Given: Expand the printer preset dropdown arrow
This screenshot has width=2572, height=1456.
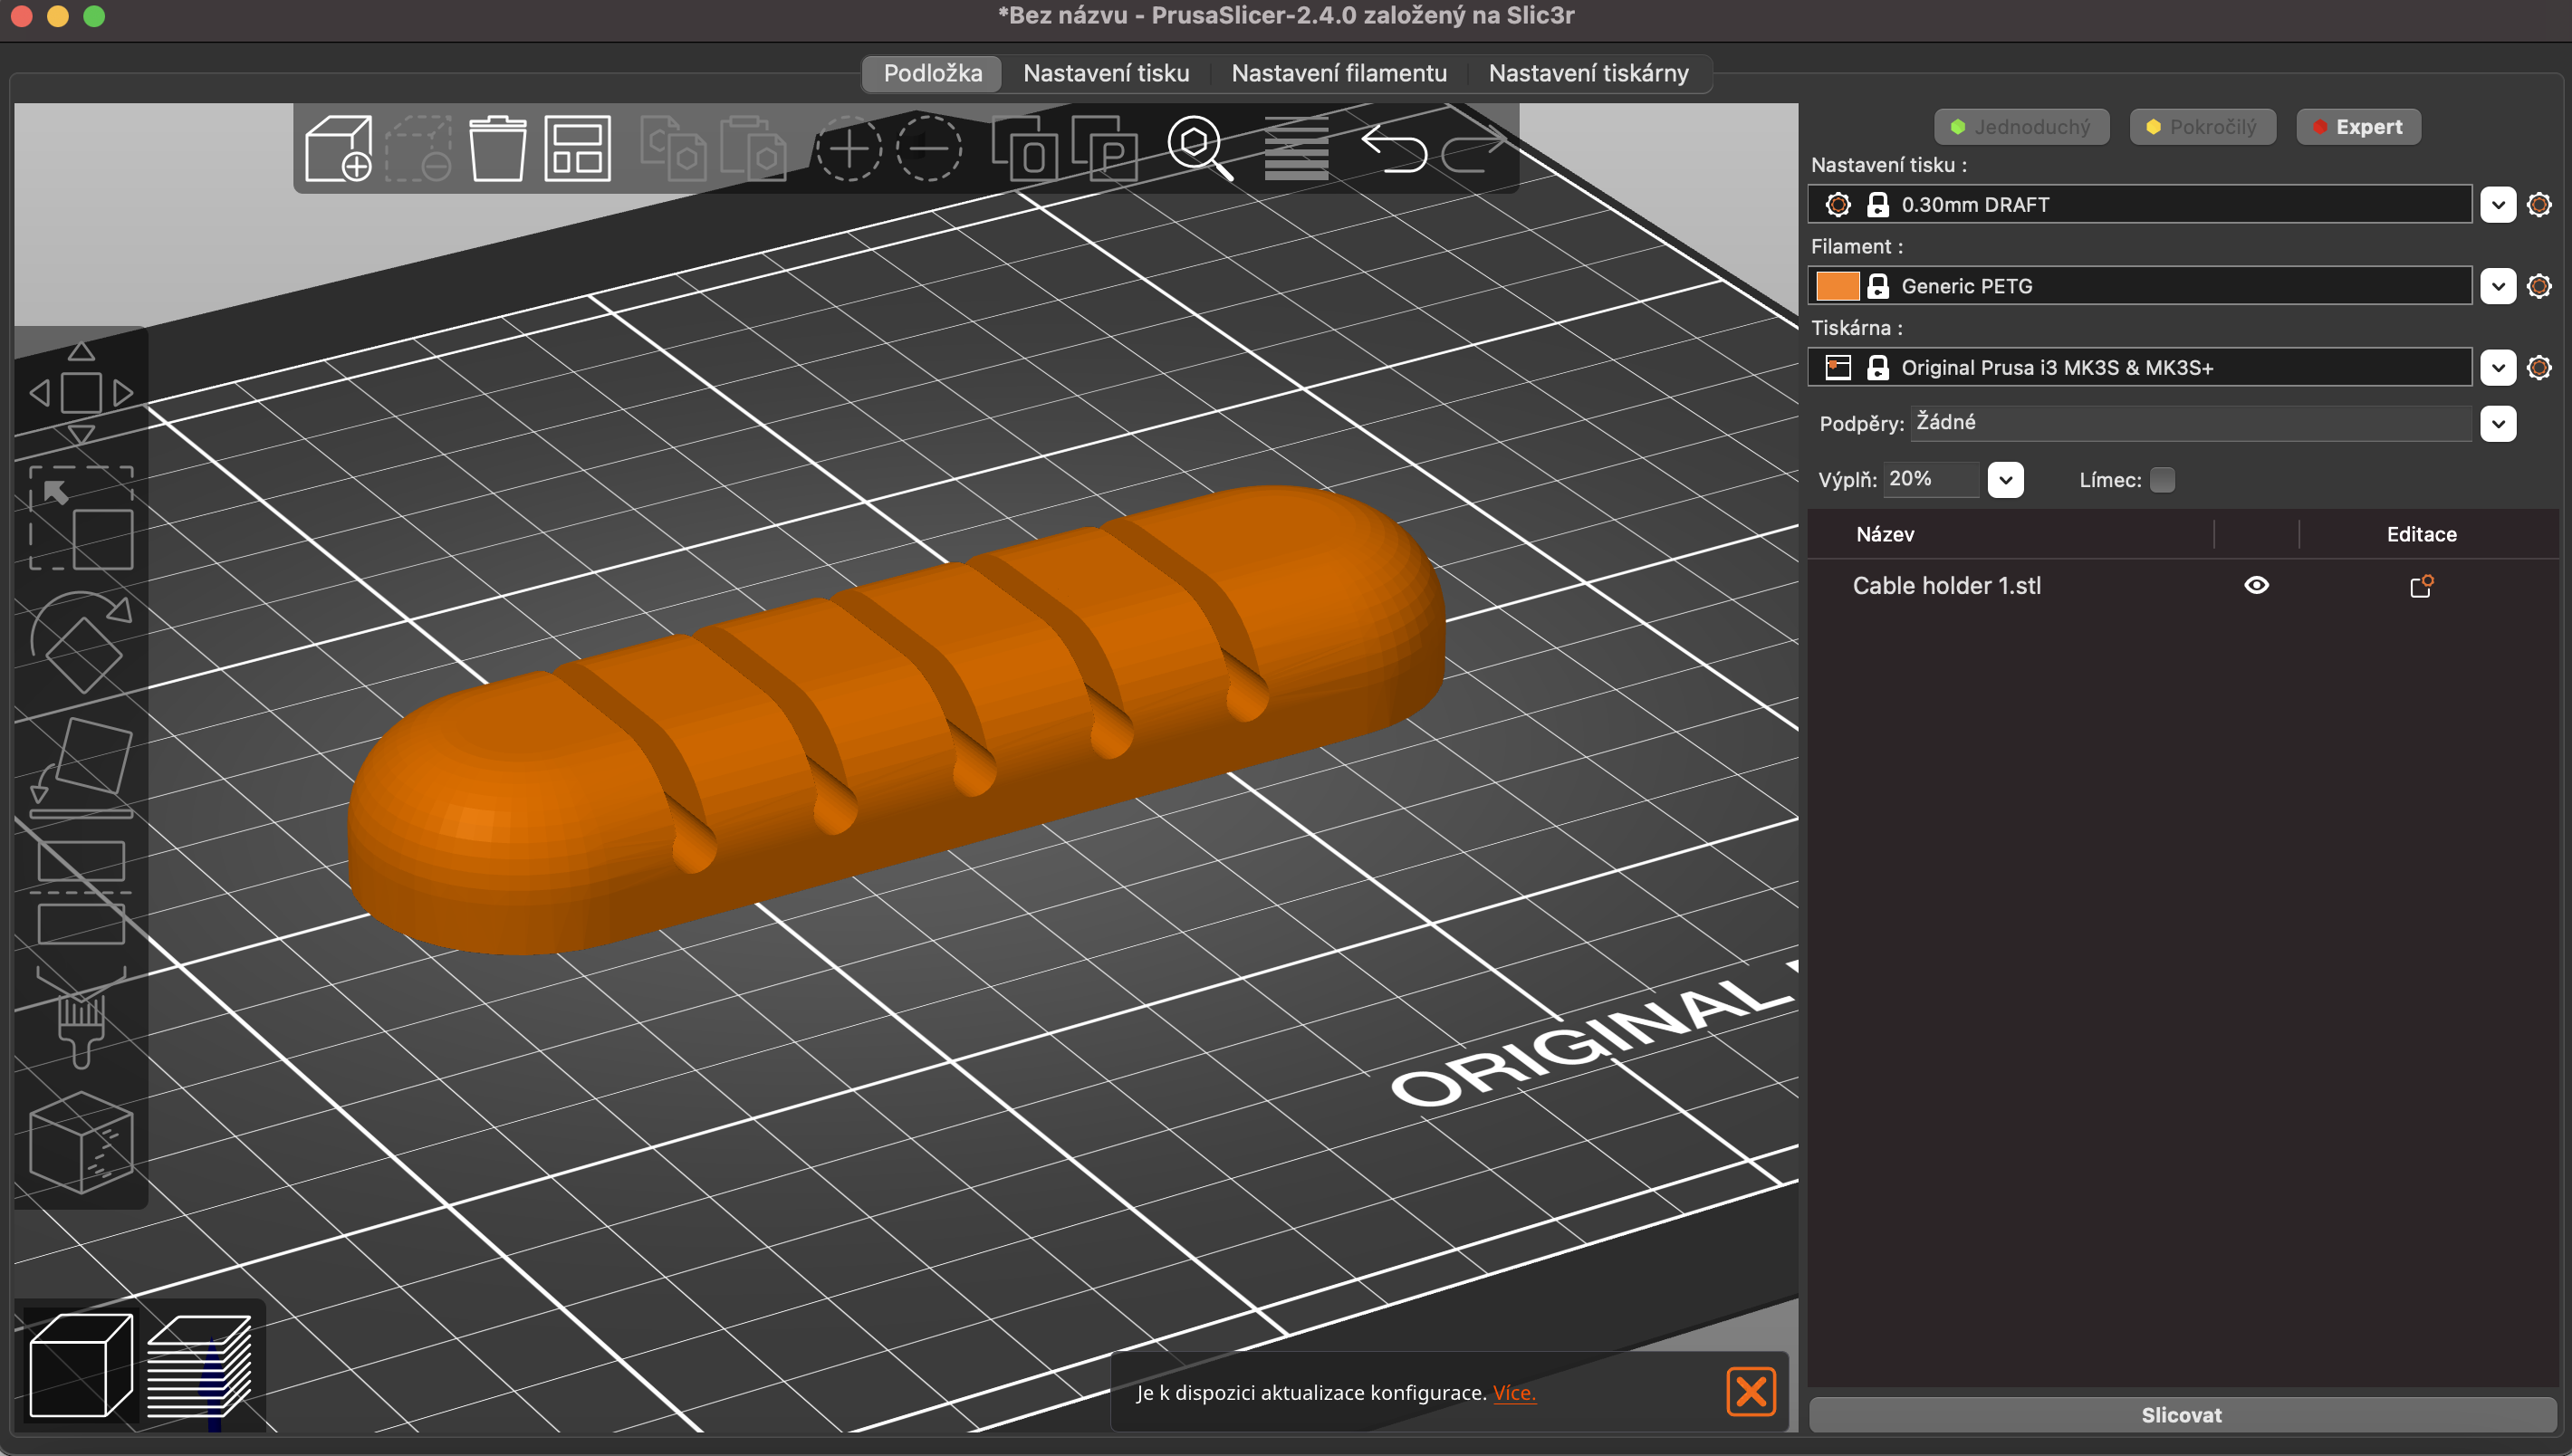Looking at the screenshot, I should tap(2498, 368).
